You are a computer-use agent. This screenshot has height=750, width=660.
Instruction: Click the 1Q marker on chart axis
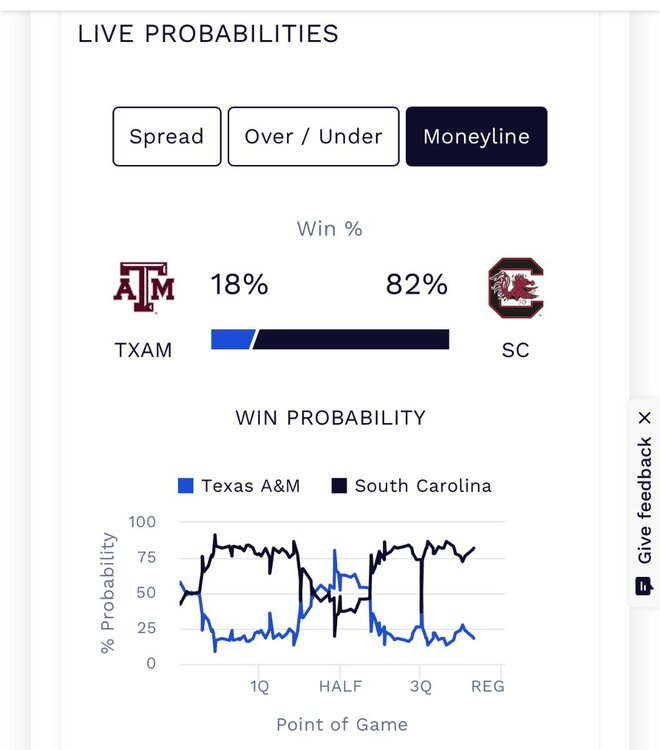click(x=259, y=686)
